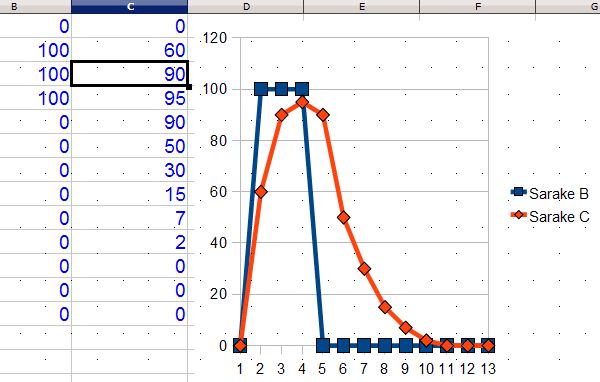The width and height of the screenshot is (600, 382).
Task: Click the cell containing 15
Action: pyautogui.click(x=130, y=194)
